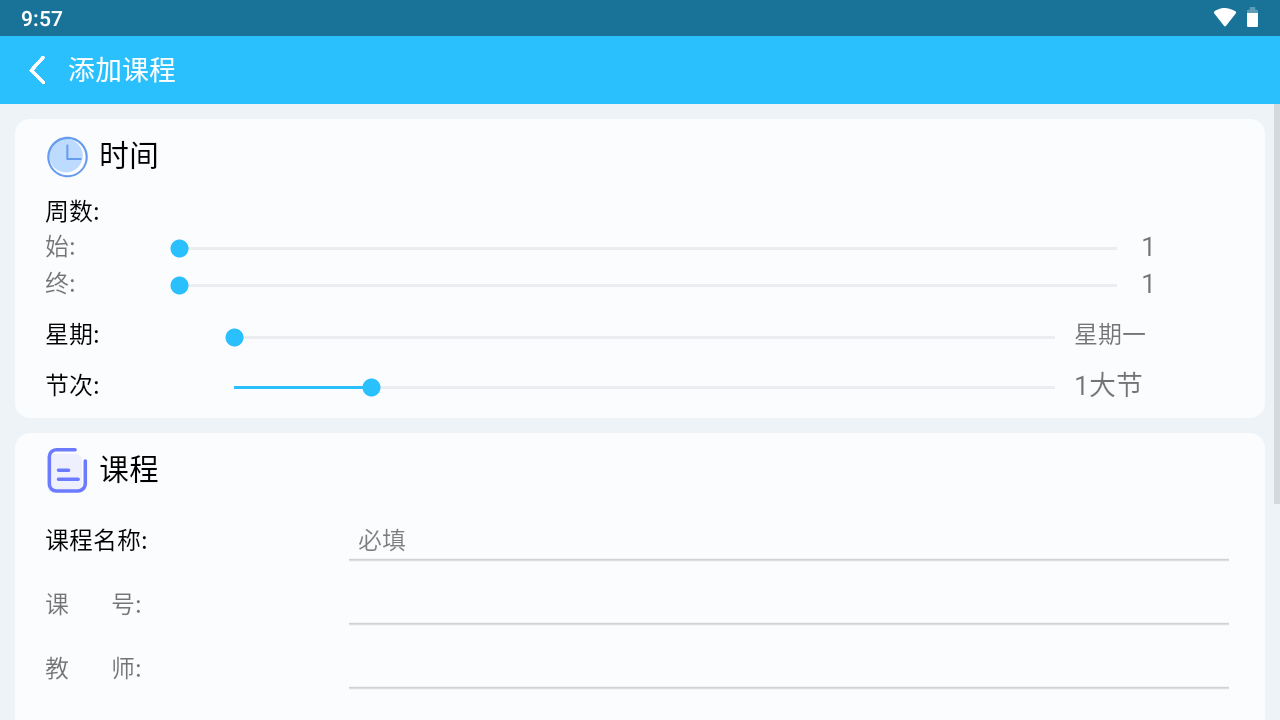Click the 始 start week slider handle

pyautogui.click(x=180, y=248)
